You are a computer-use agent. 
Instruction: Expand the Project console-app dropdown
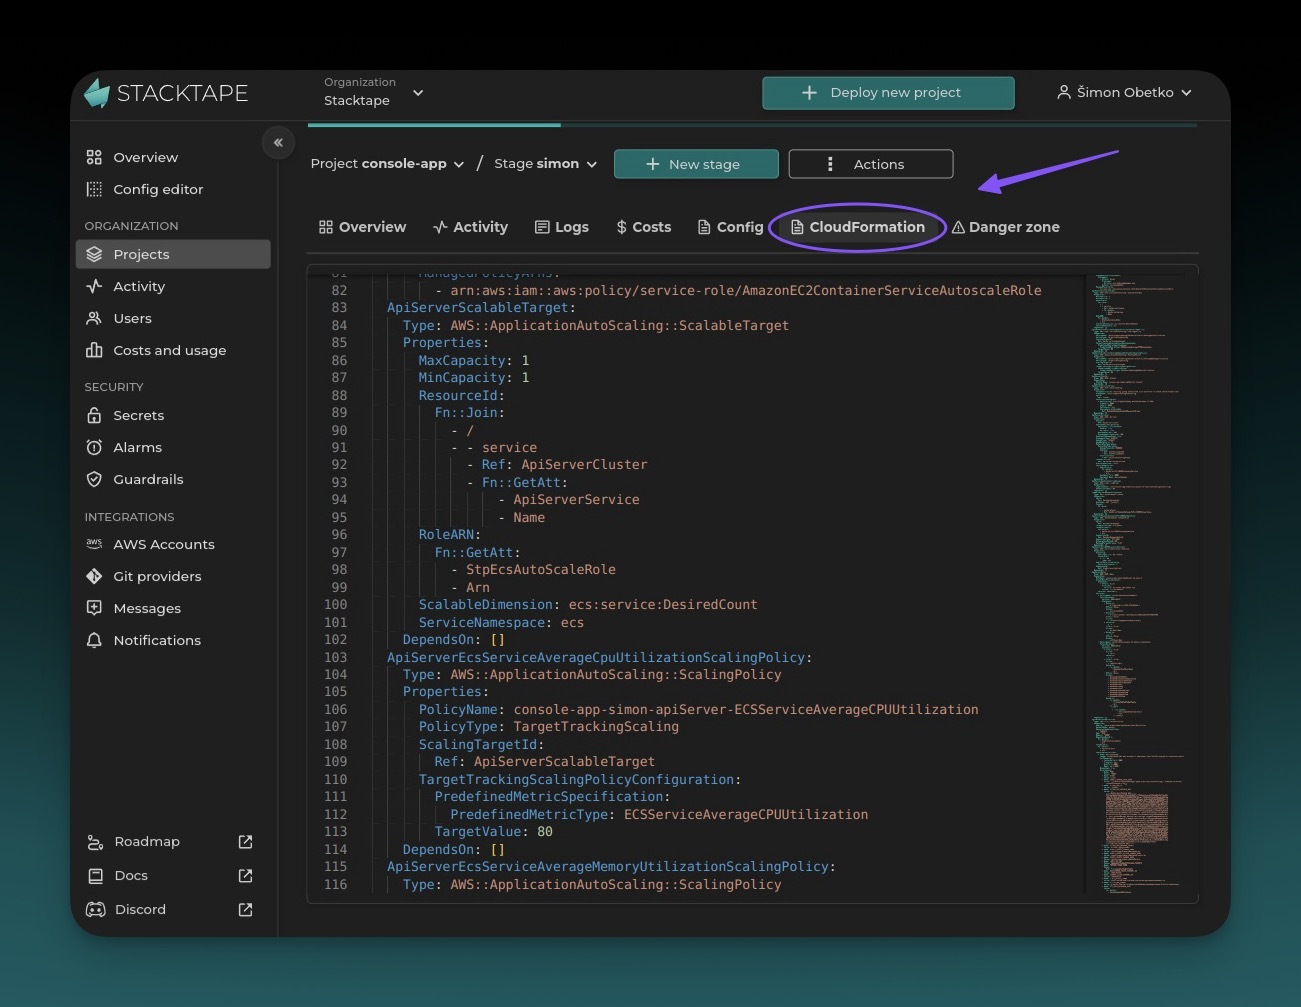point(387,164)
